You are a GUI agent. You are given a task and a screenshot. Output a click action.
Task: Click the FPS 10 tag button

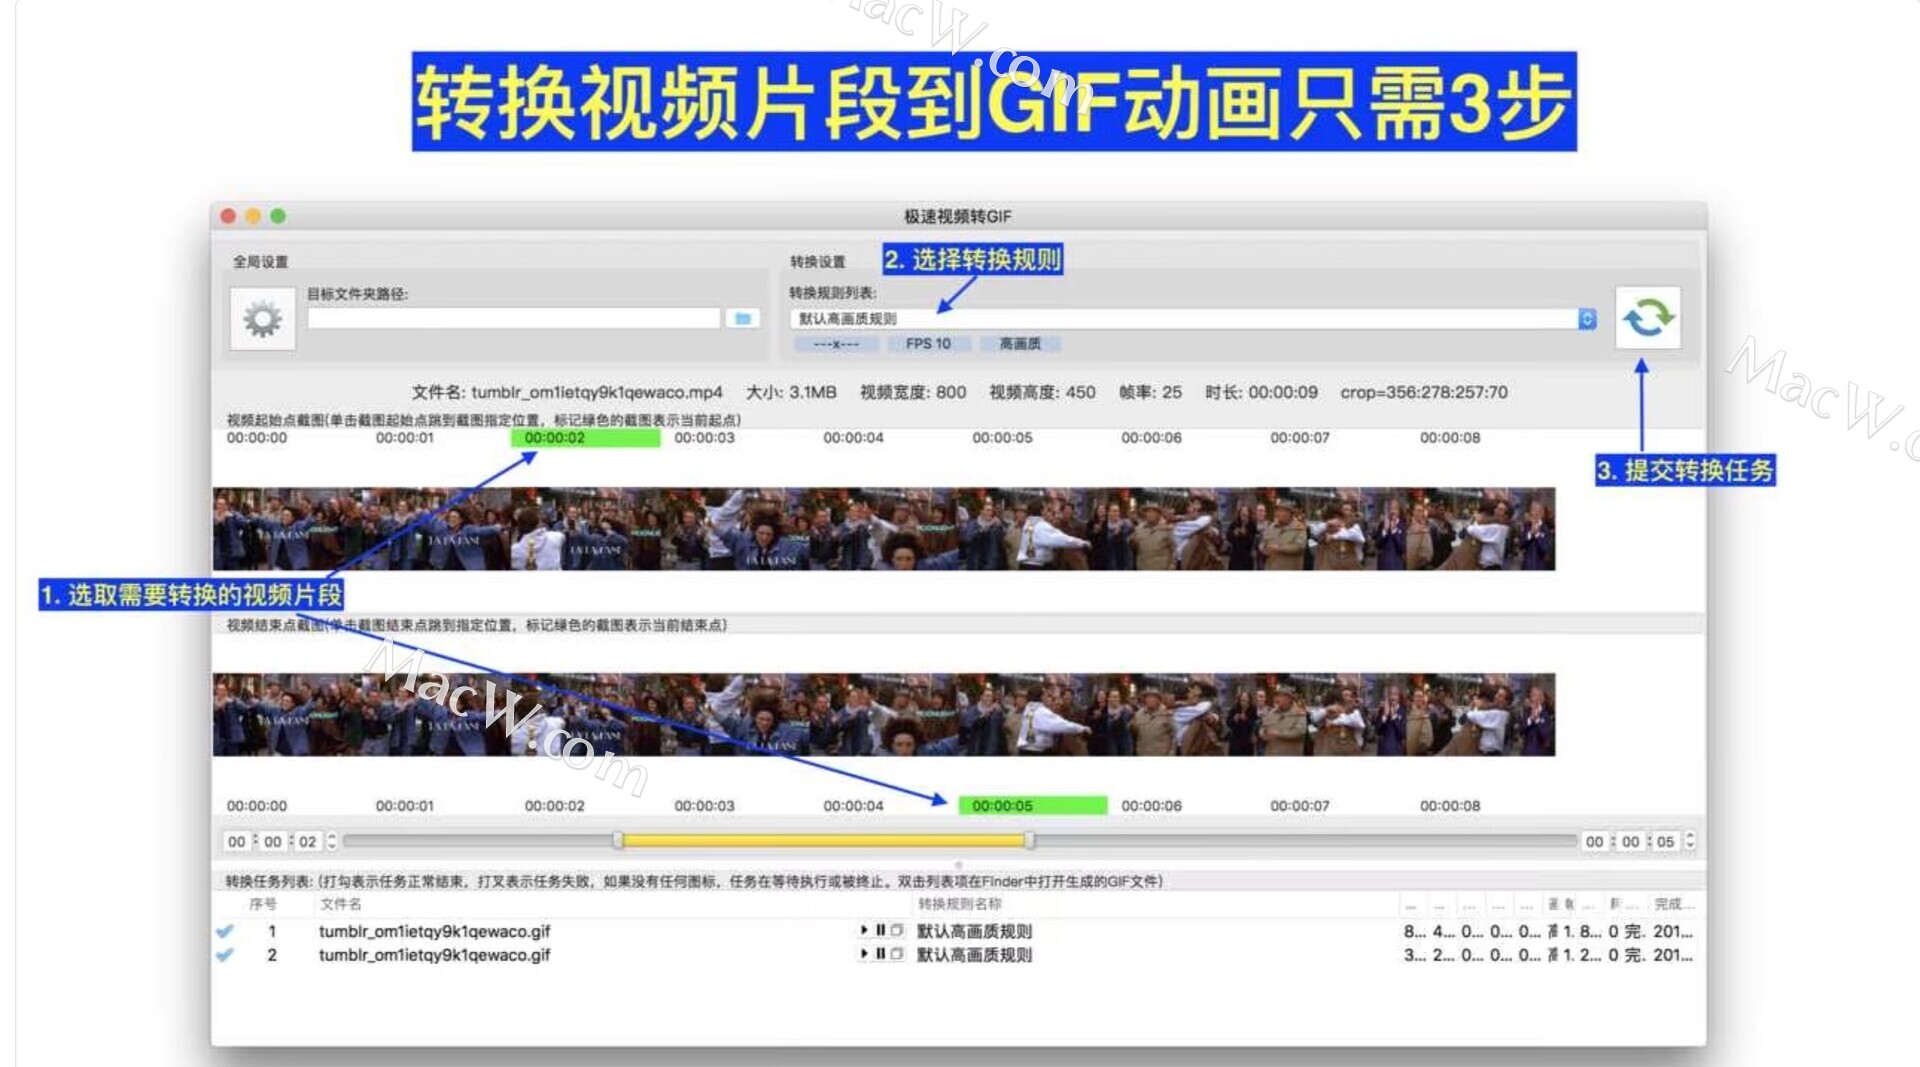click(928, 343)
